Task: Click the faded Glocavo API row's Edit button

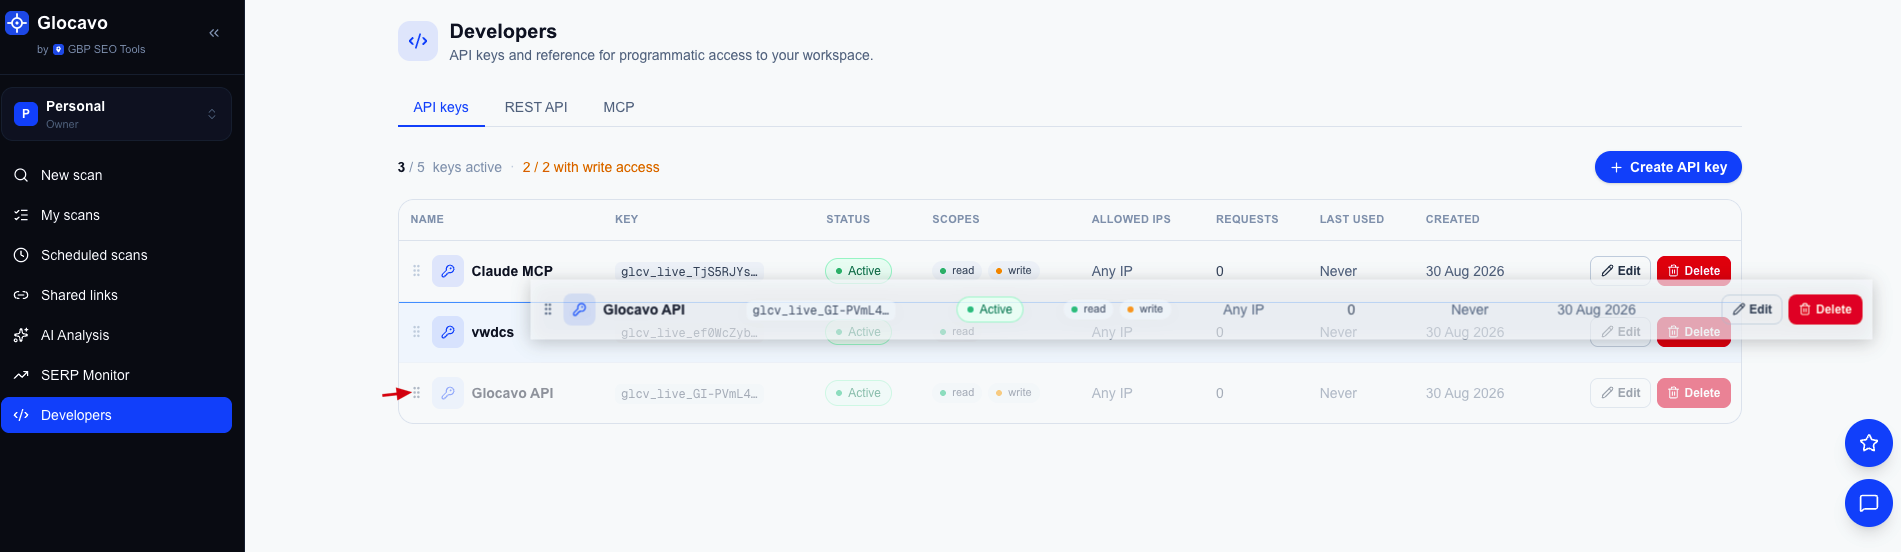Action: (x=1620, y=393)
